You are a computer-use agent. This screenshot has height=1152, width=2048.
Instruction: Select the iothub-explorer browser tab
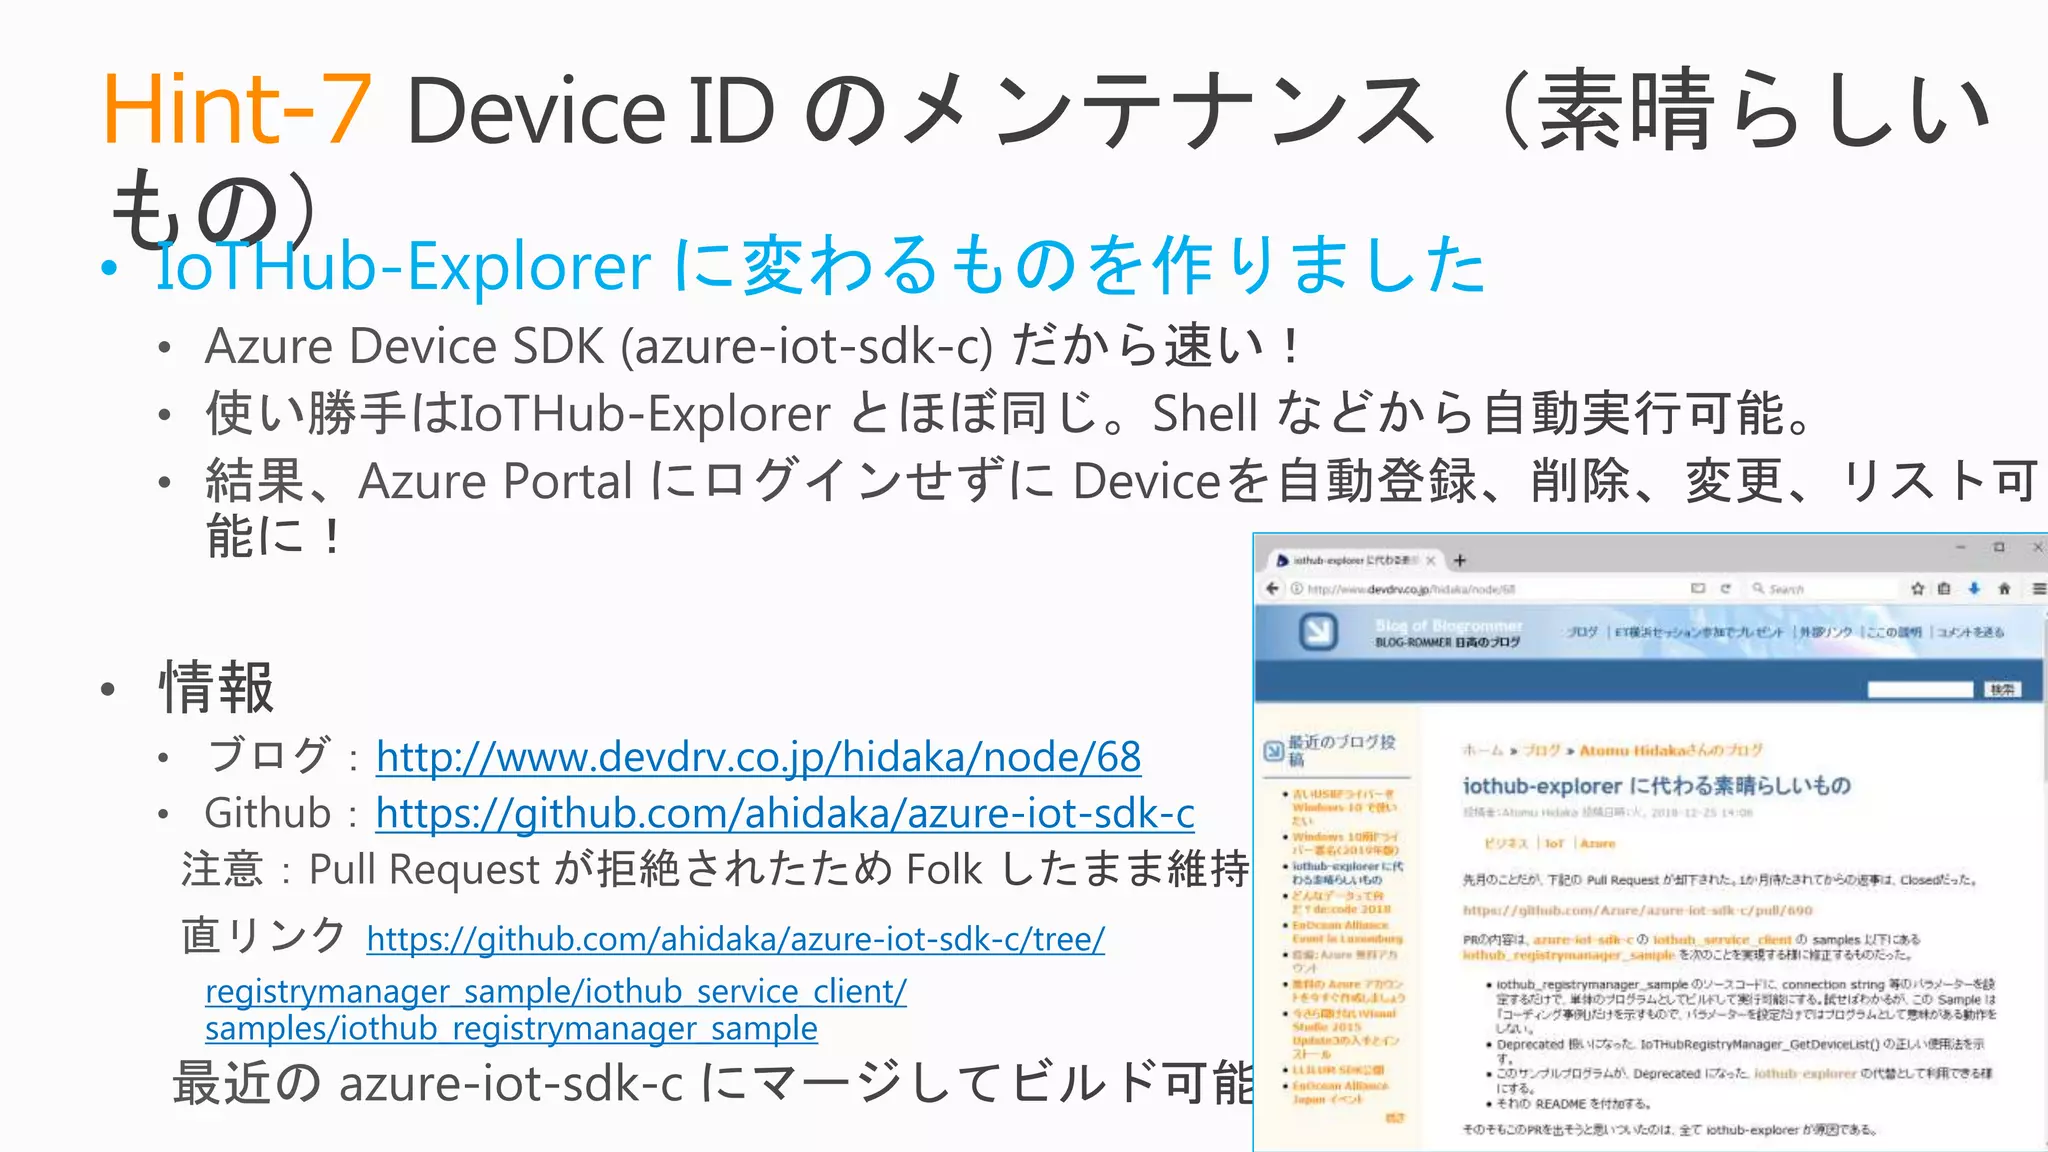click(1354, 560)
